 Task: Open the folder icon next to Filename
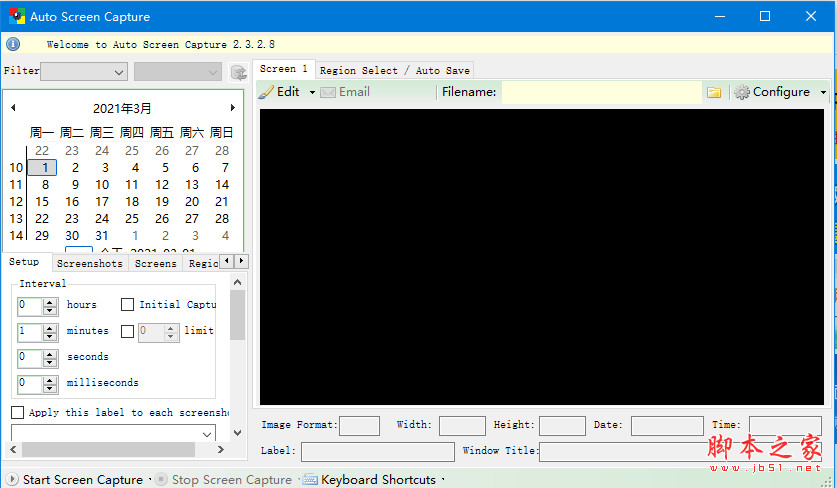714,92
